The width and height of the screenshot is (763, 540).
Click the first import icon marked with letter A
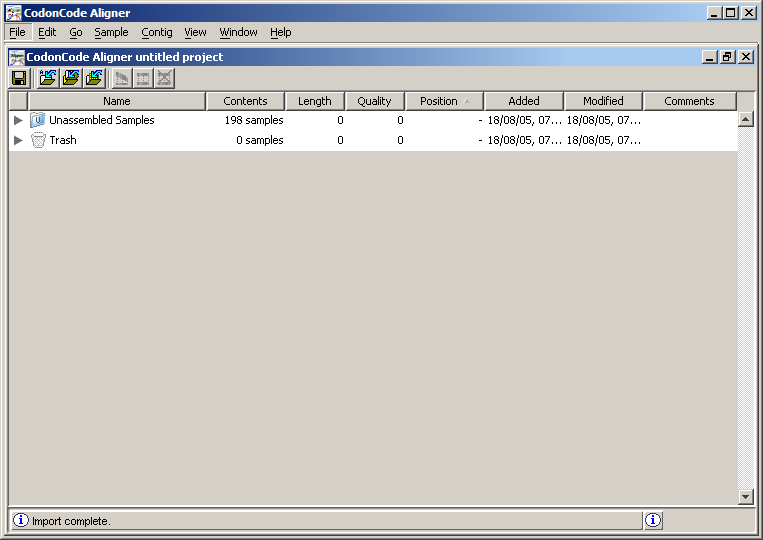[48, 78]
